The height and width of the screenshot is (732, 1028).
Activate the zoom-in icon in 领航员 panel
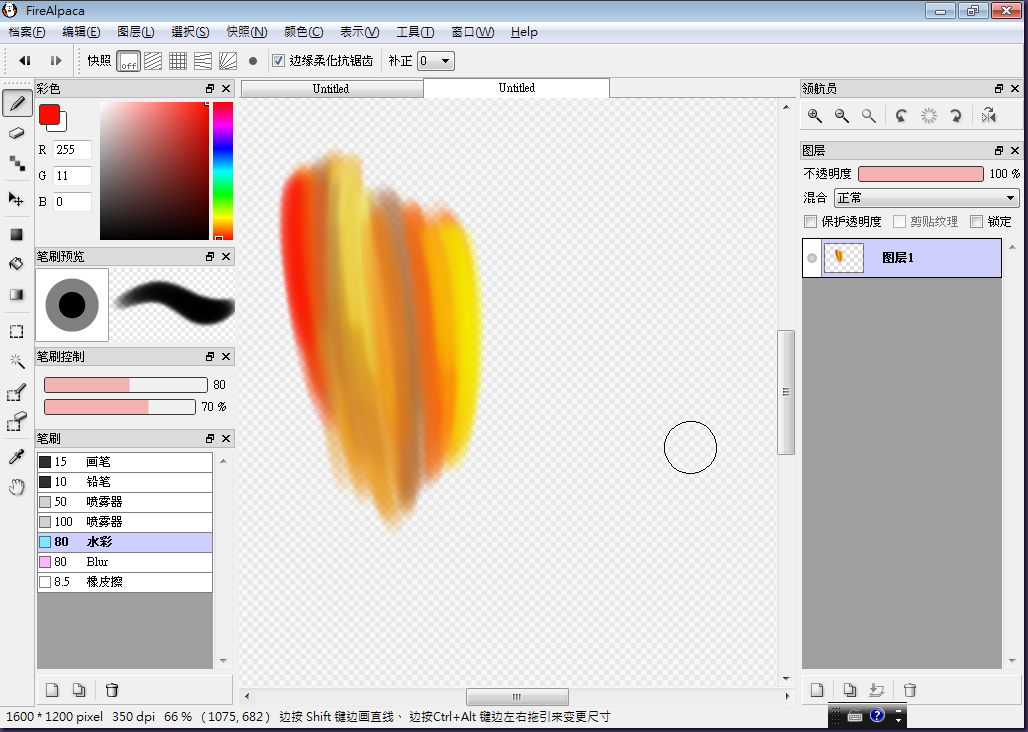coord(815,116)
